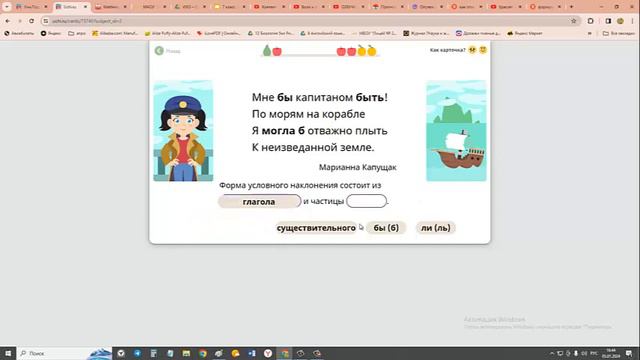640x360 pixels.
Task: Open the Alibaba.com bookmark
Action: click(x=115, y=33)
